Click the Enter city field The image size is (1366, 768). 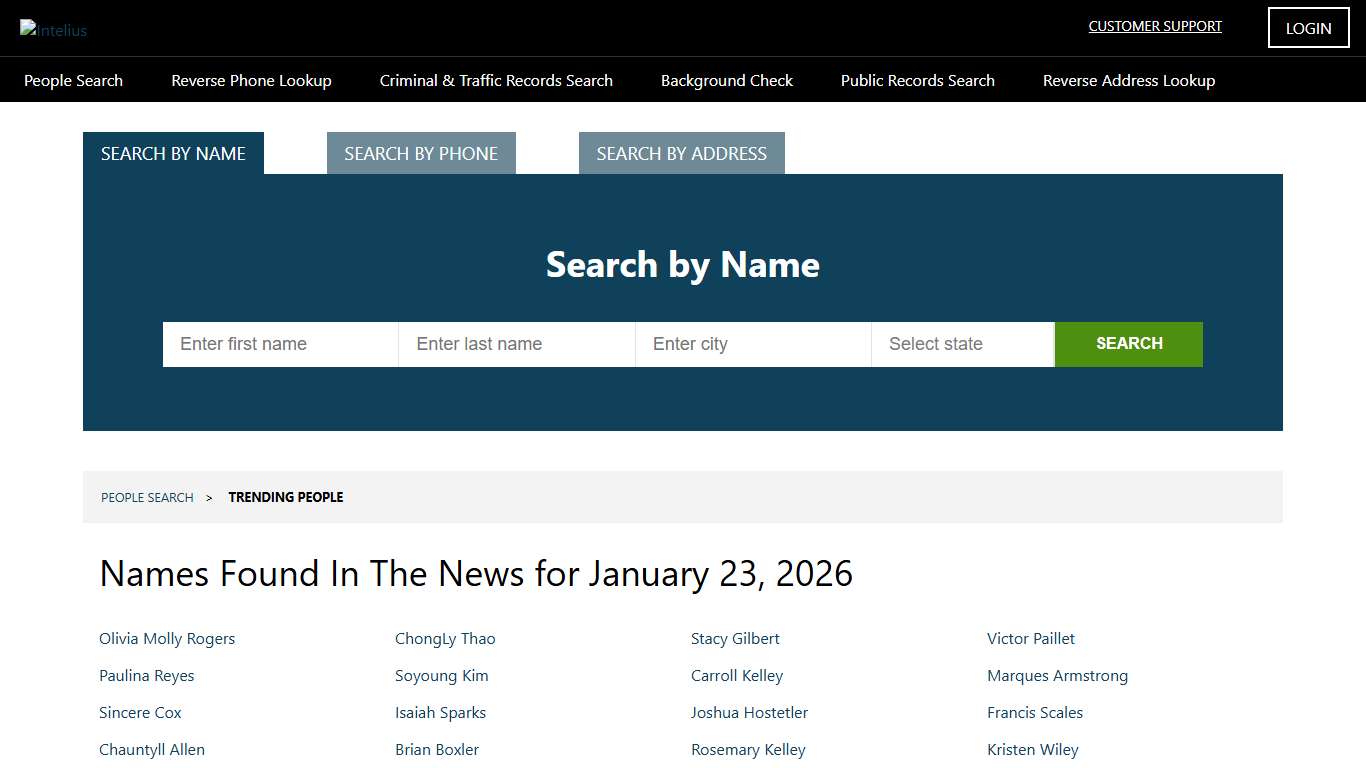pos(753,344)
